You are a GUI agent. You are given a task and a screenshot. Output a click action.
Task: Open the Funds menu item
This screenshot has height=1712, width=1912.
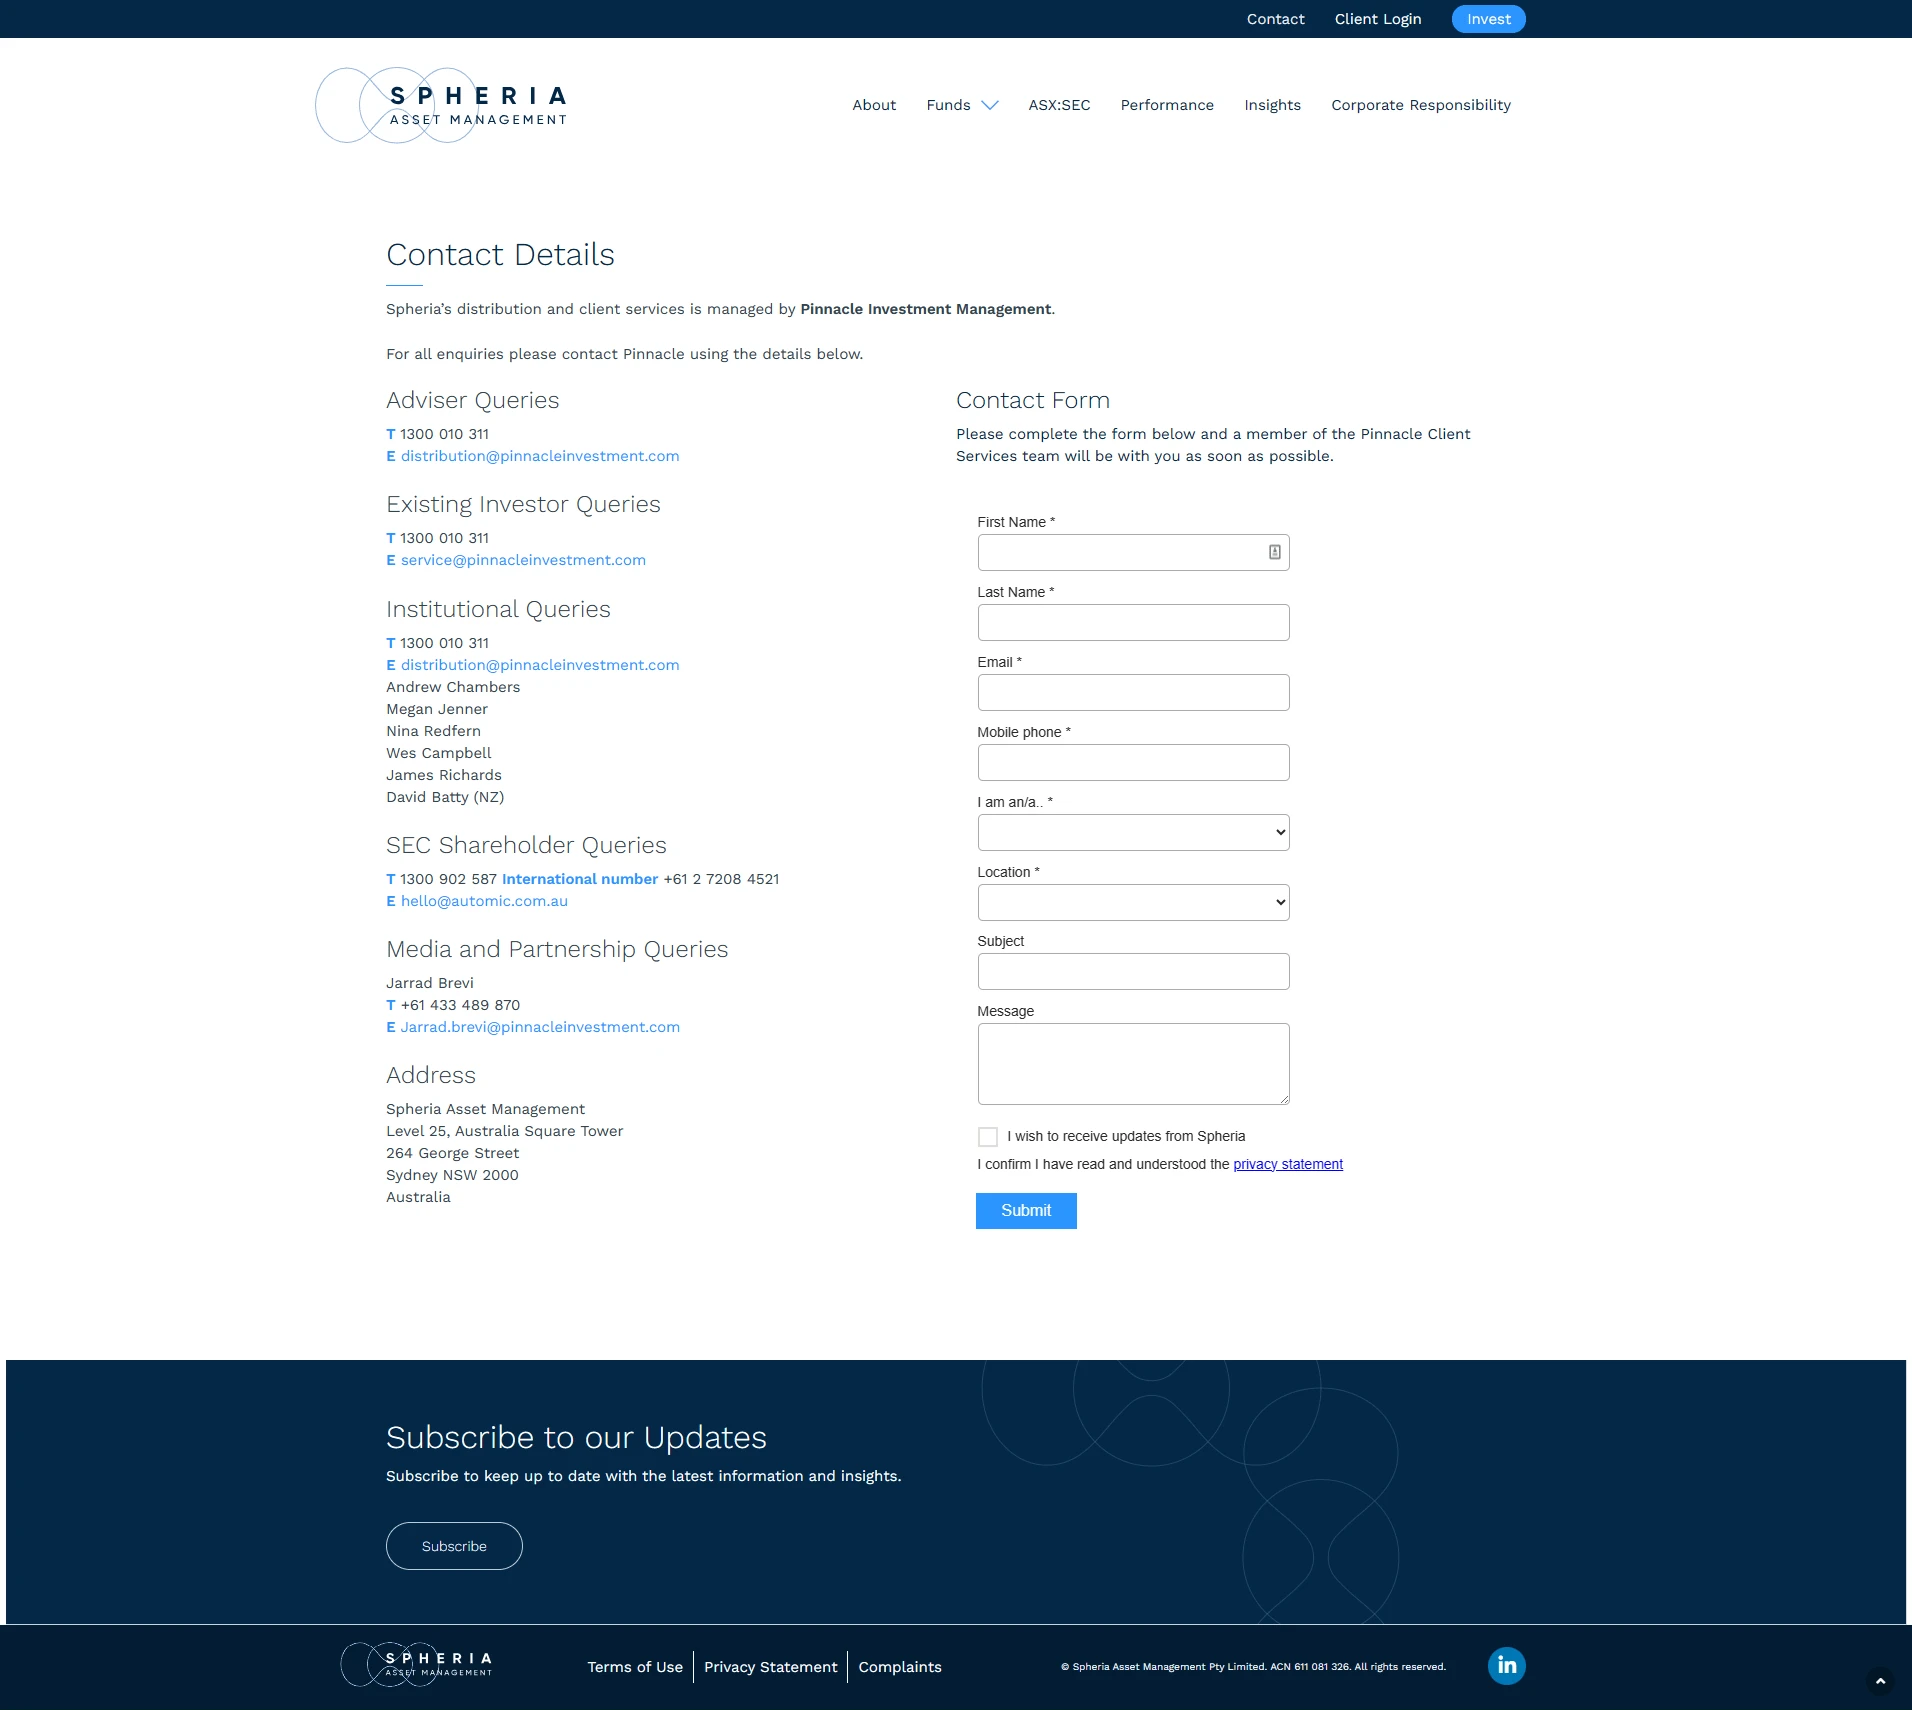[x=948, y=105]
